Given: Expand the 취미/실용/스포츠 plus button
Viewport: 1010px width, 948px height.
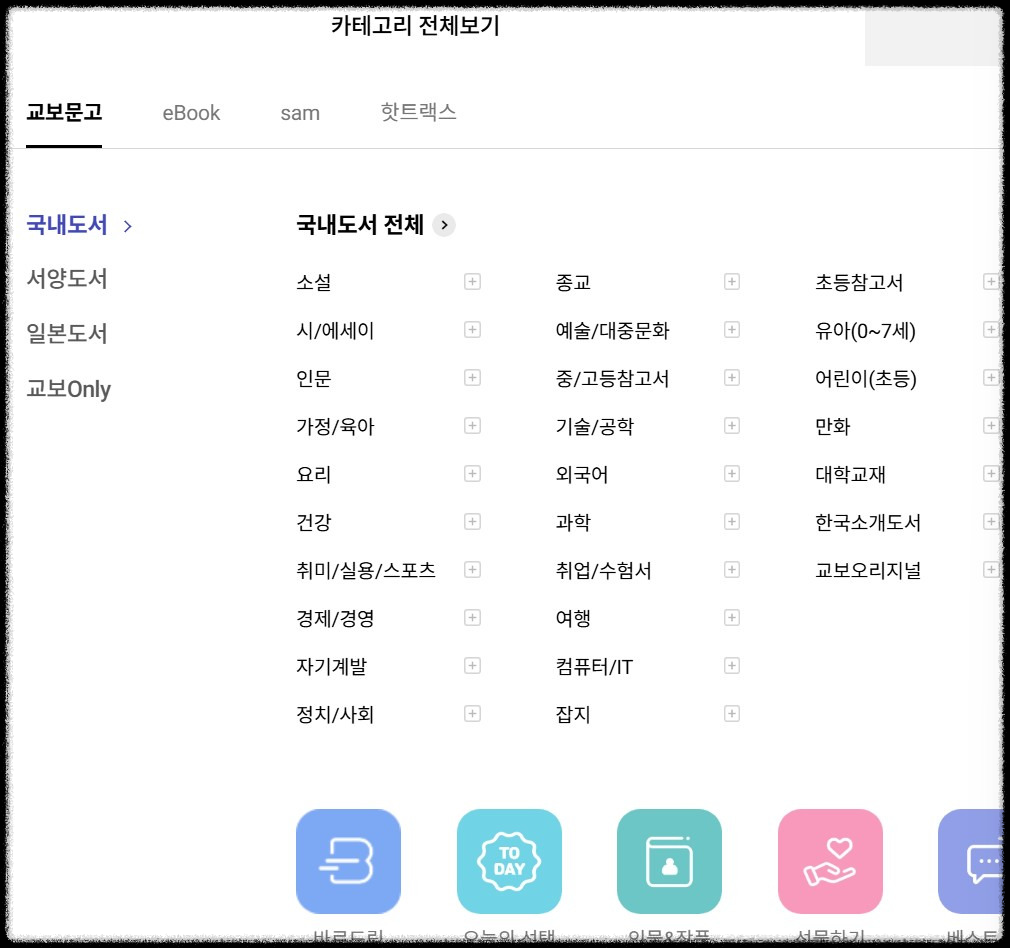Looking at the screenshot, I should click(x=472, y=570).
